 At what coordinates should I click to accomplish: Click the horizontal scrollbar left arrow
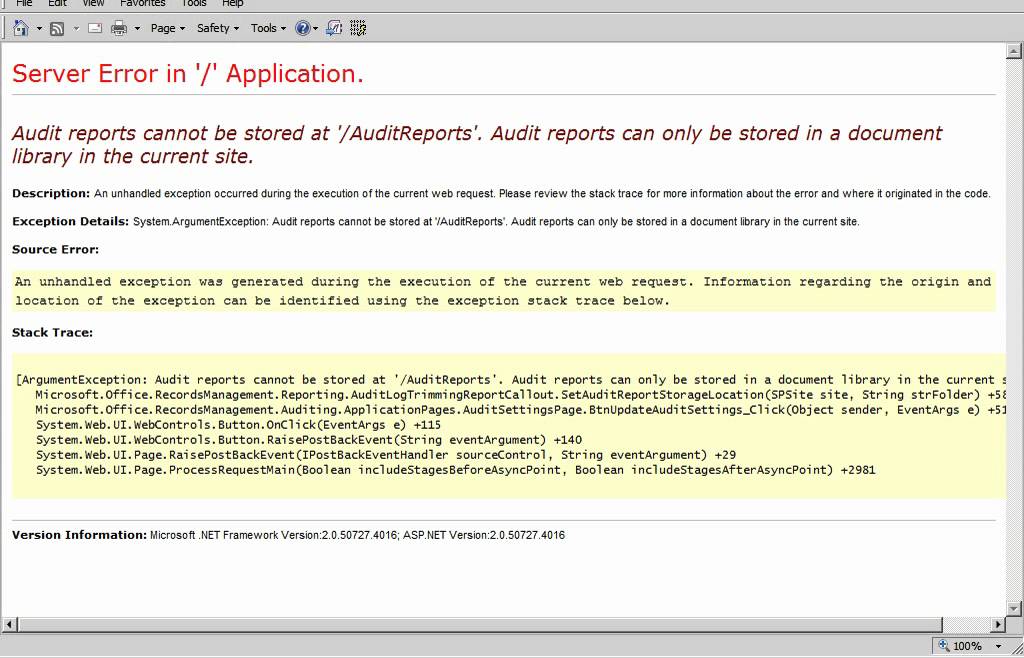tap(9, 625)
